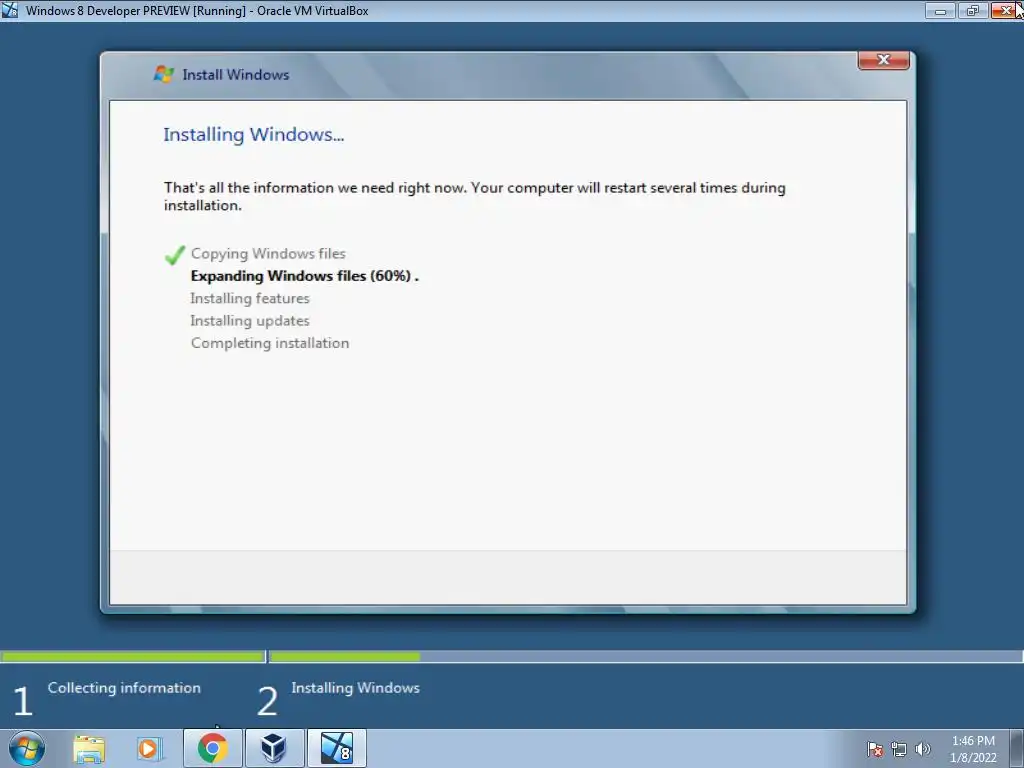Viewport: 1024px width, 768px height.
Task: Click the VirtualBox title bar icon
Action: pos(10,10)
